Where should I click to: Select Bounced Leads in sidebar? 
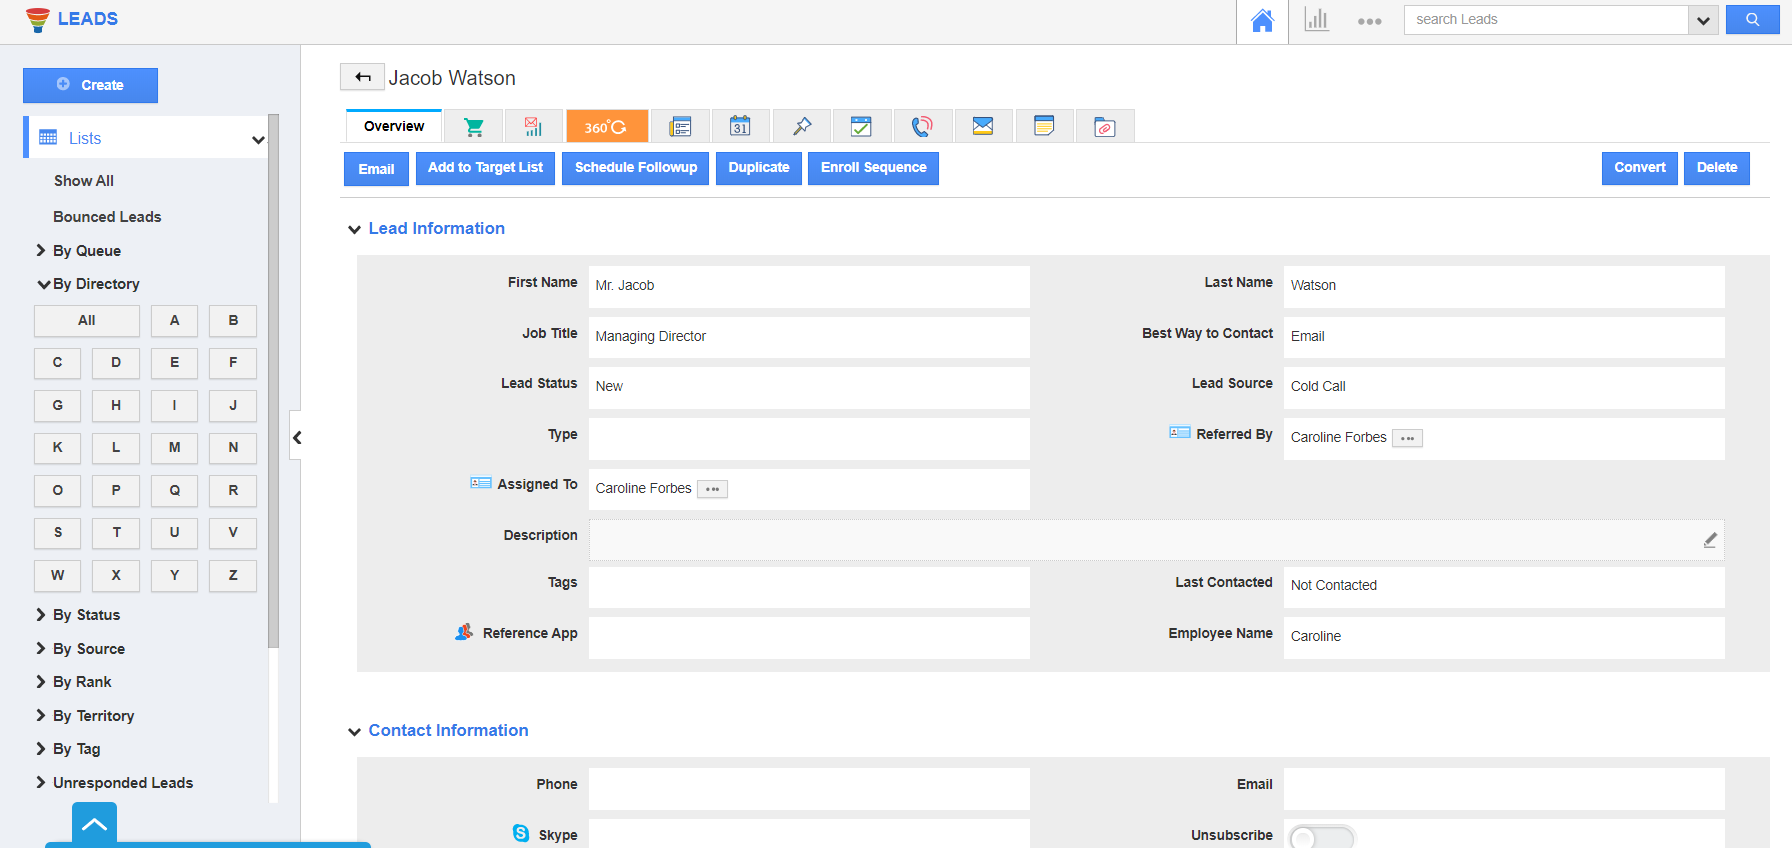point(107,217)
